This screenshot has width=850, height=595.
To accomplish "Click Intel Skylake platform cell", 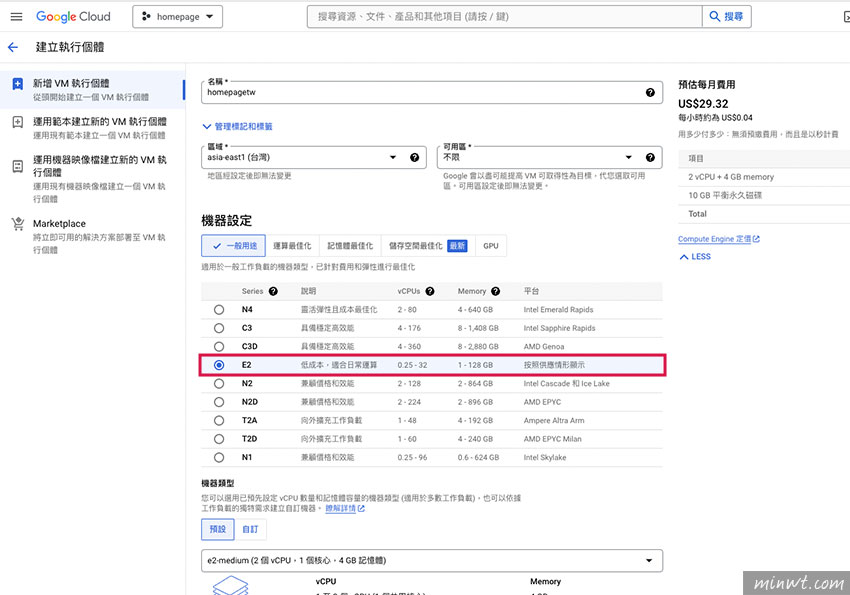I will tap(545, 457).
